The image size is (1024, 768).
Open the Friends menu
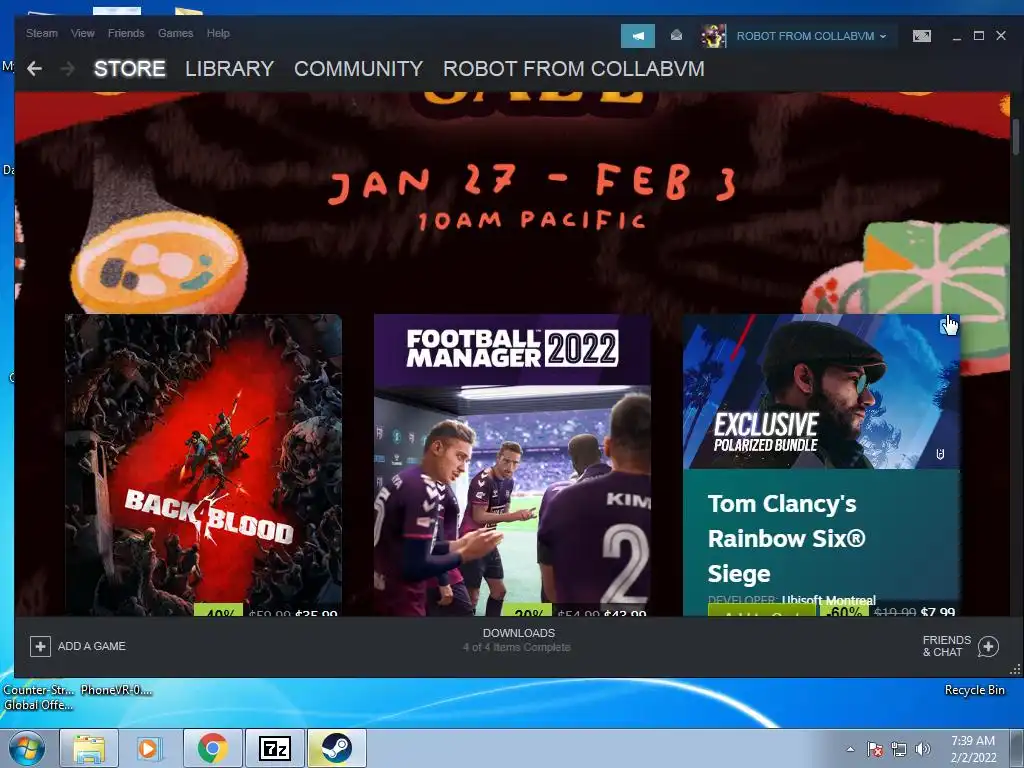(x=126, y=33)
